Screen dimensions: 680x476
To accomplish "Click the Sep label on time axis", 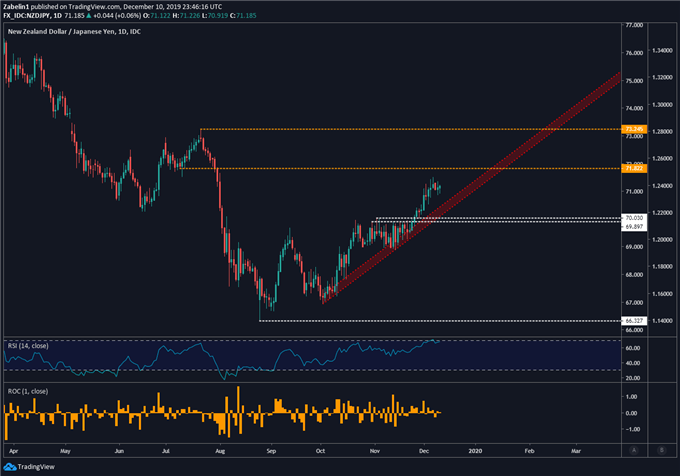I will (x=271, y=451).
